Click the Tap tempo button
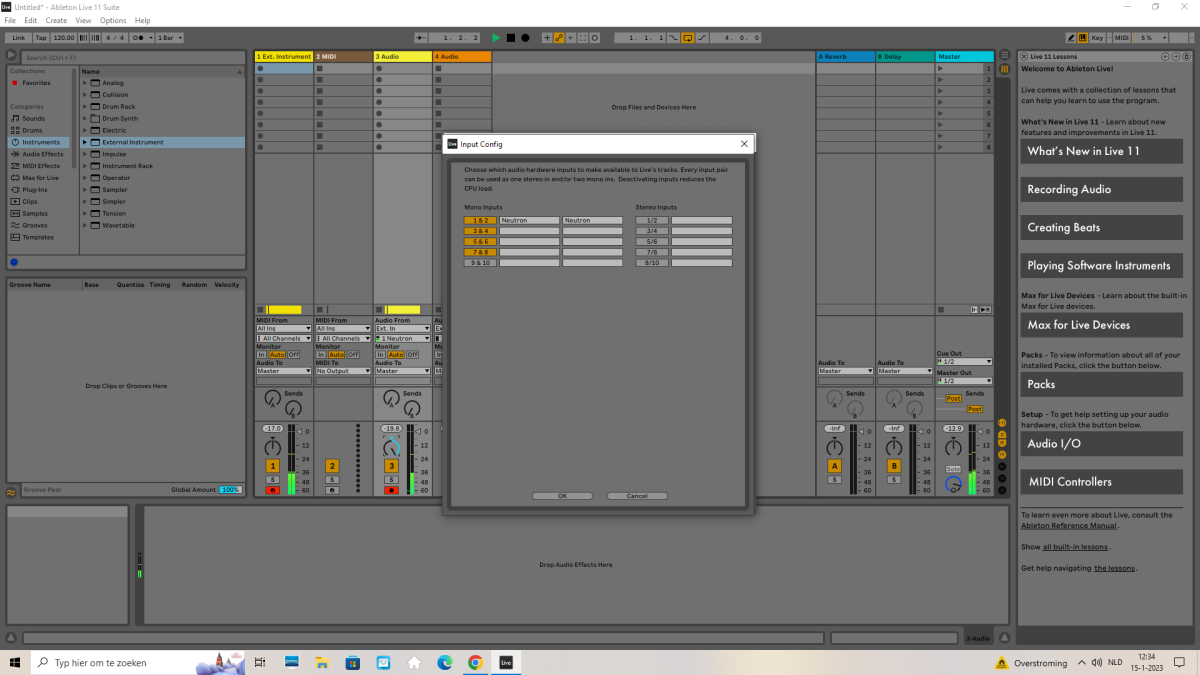Image resolution: width=1200 pixels, height=675 pixels. [41, 37]
